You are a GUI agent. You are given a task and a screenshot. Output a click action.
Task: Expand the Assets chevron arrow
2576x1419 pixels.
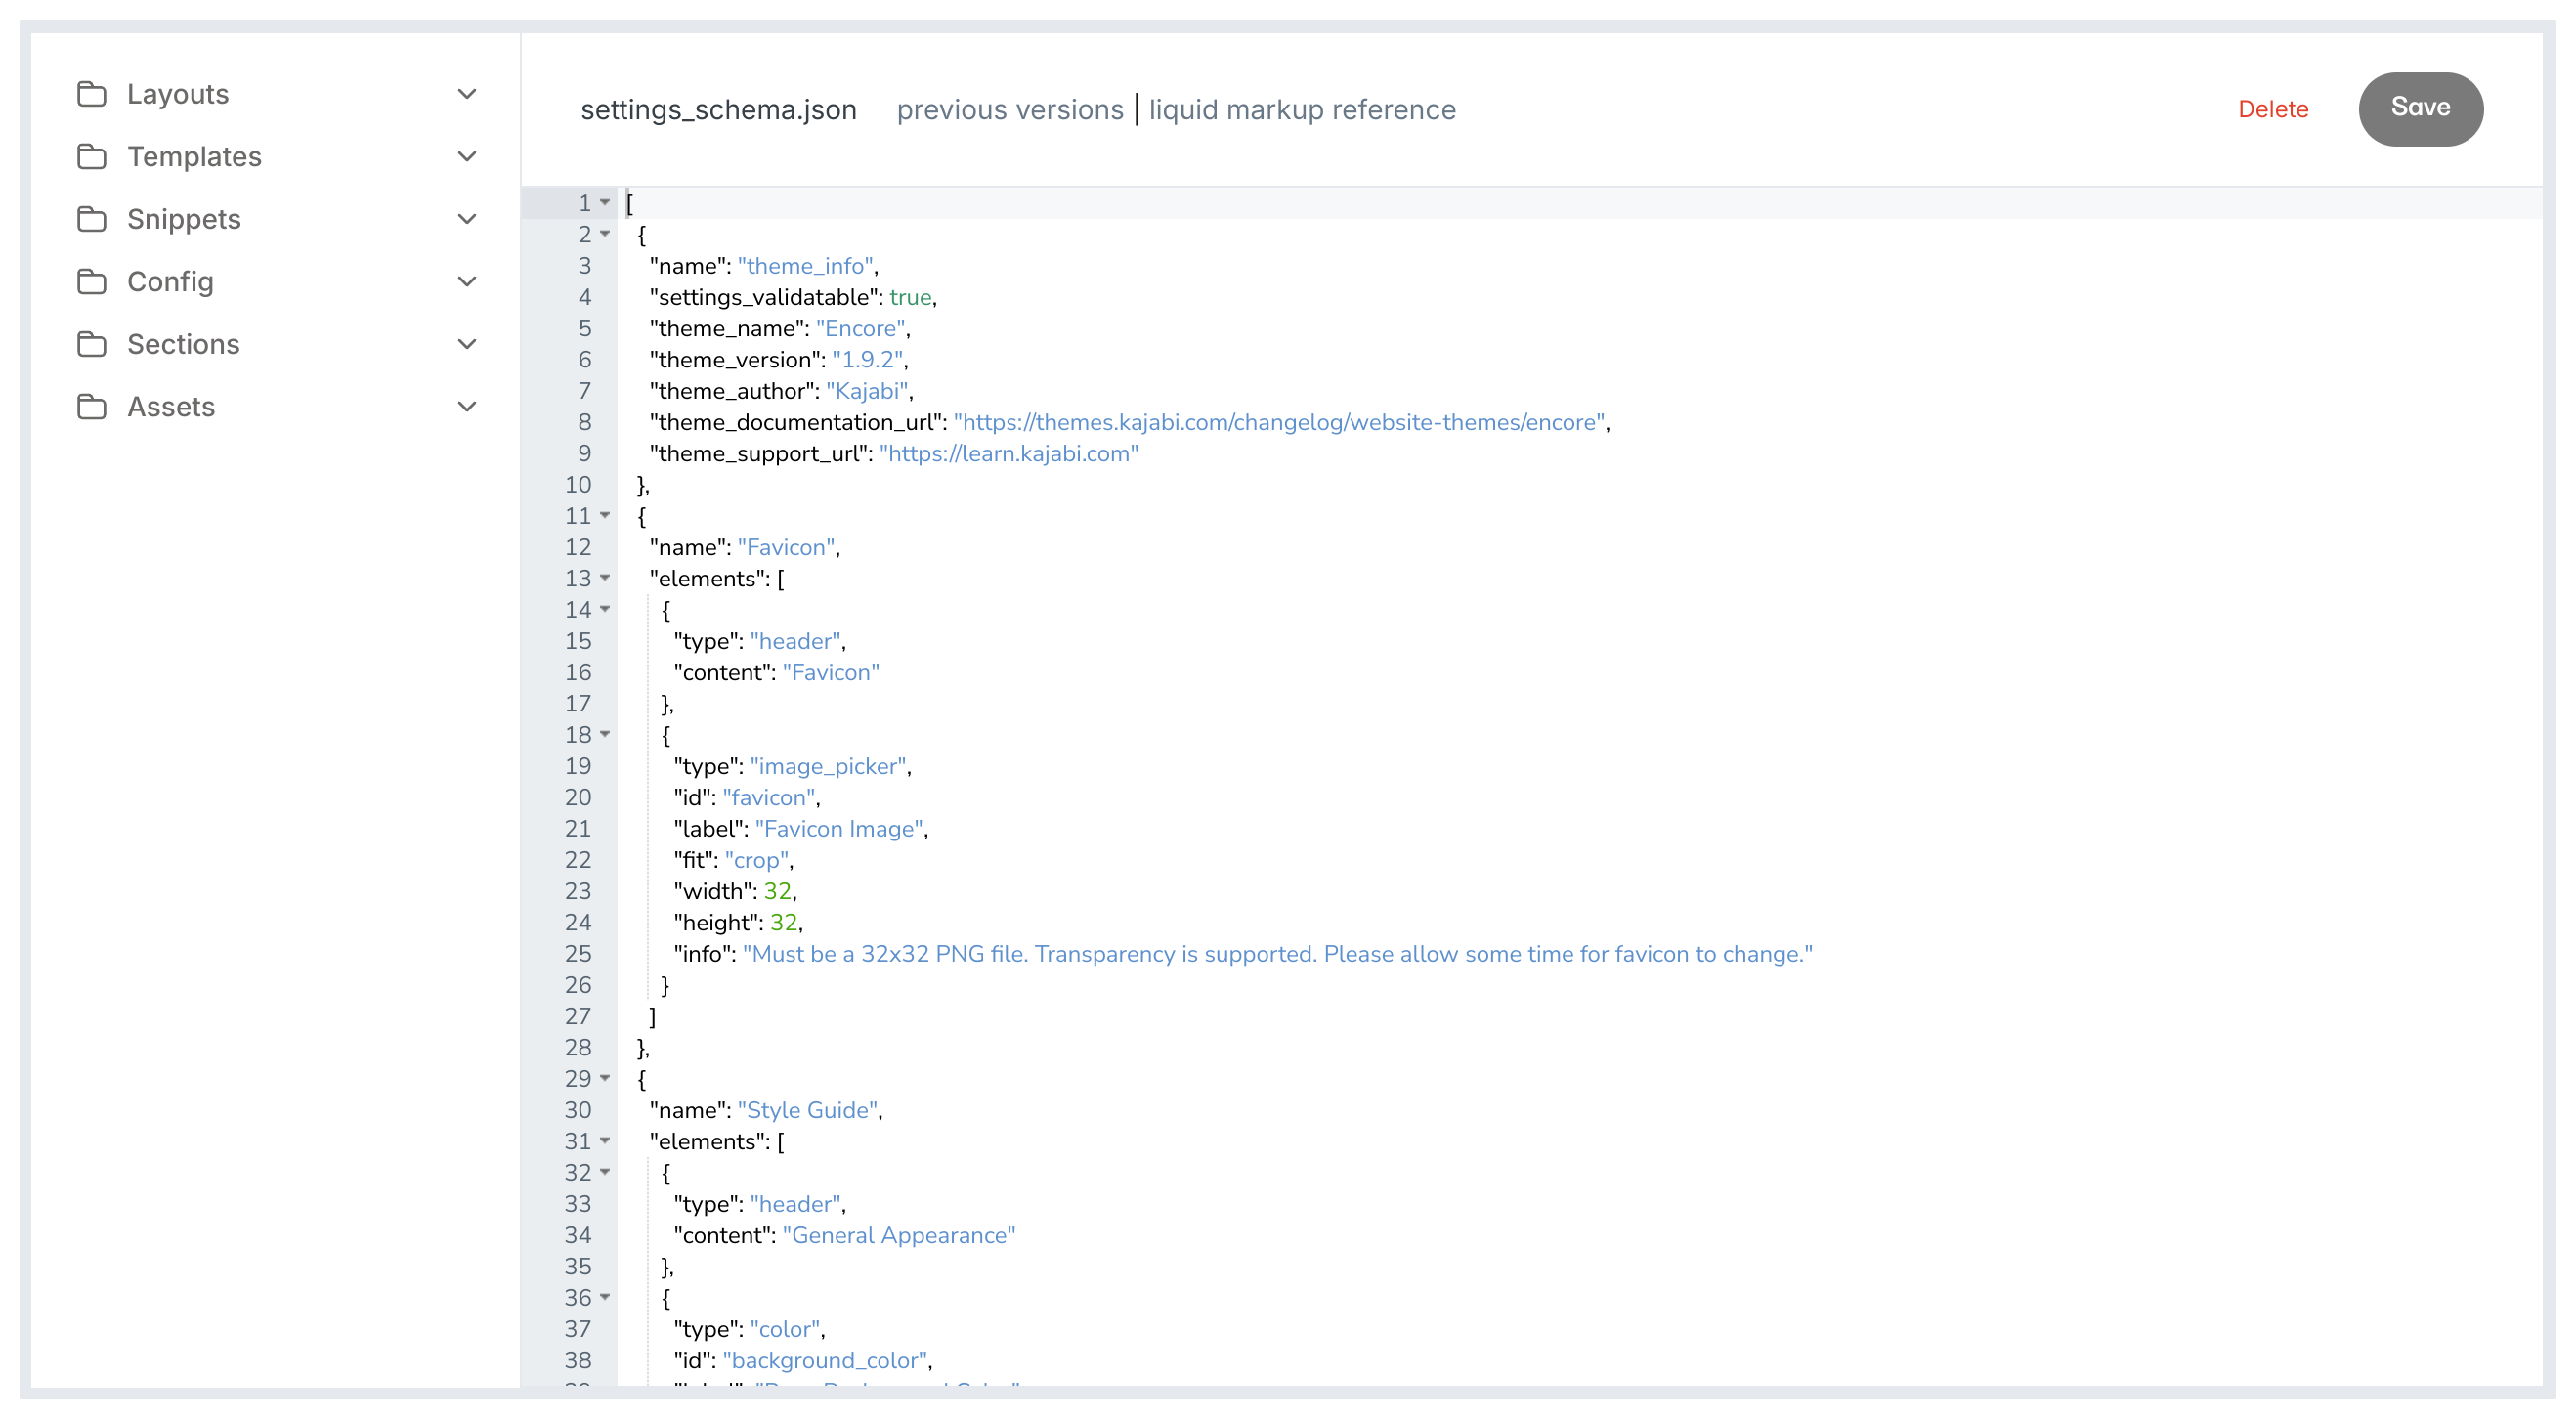[x=466, y=407]
